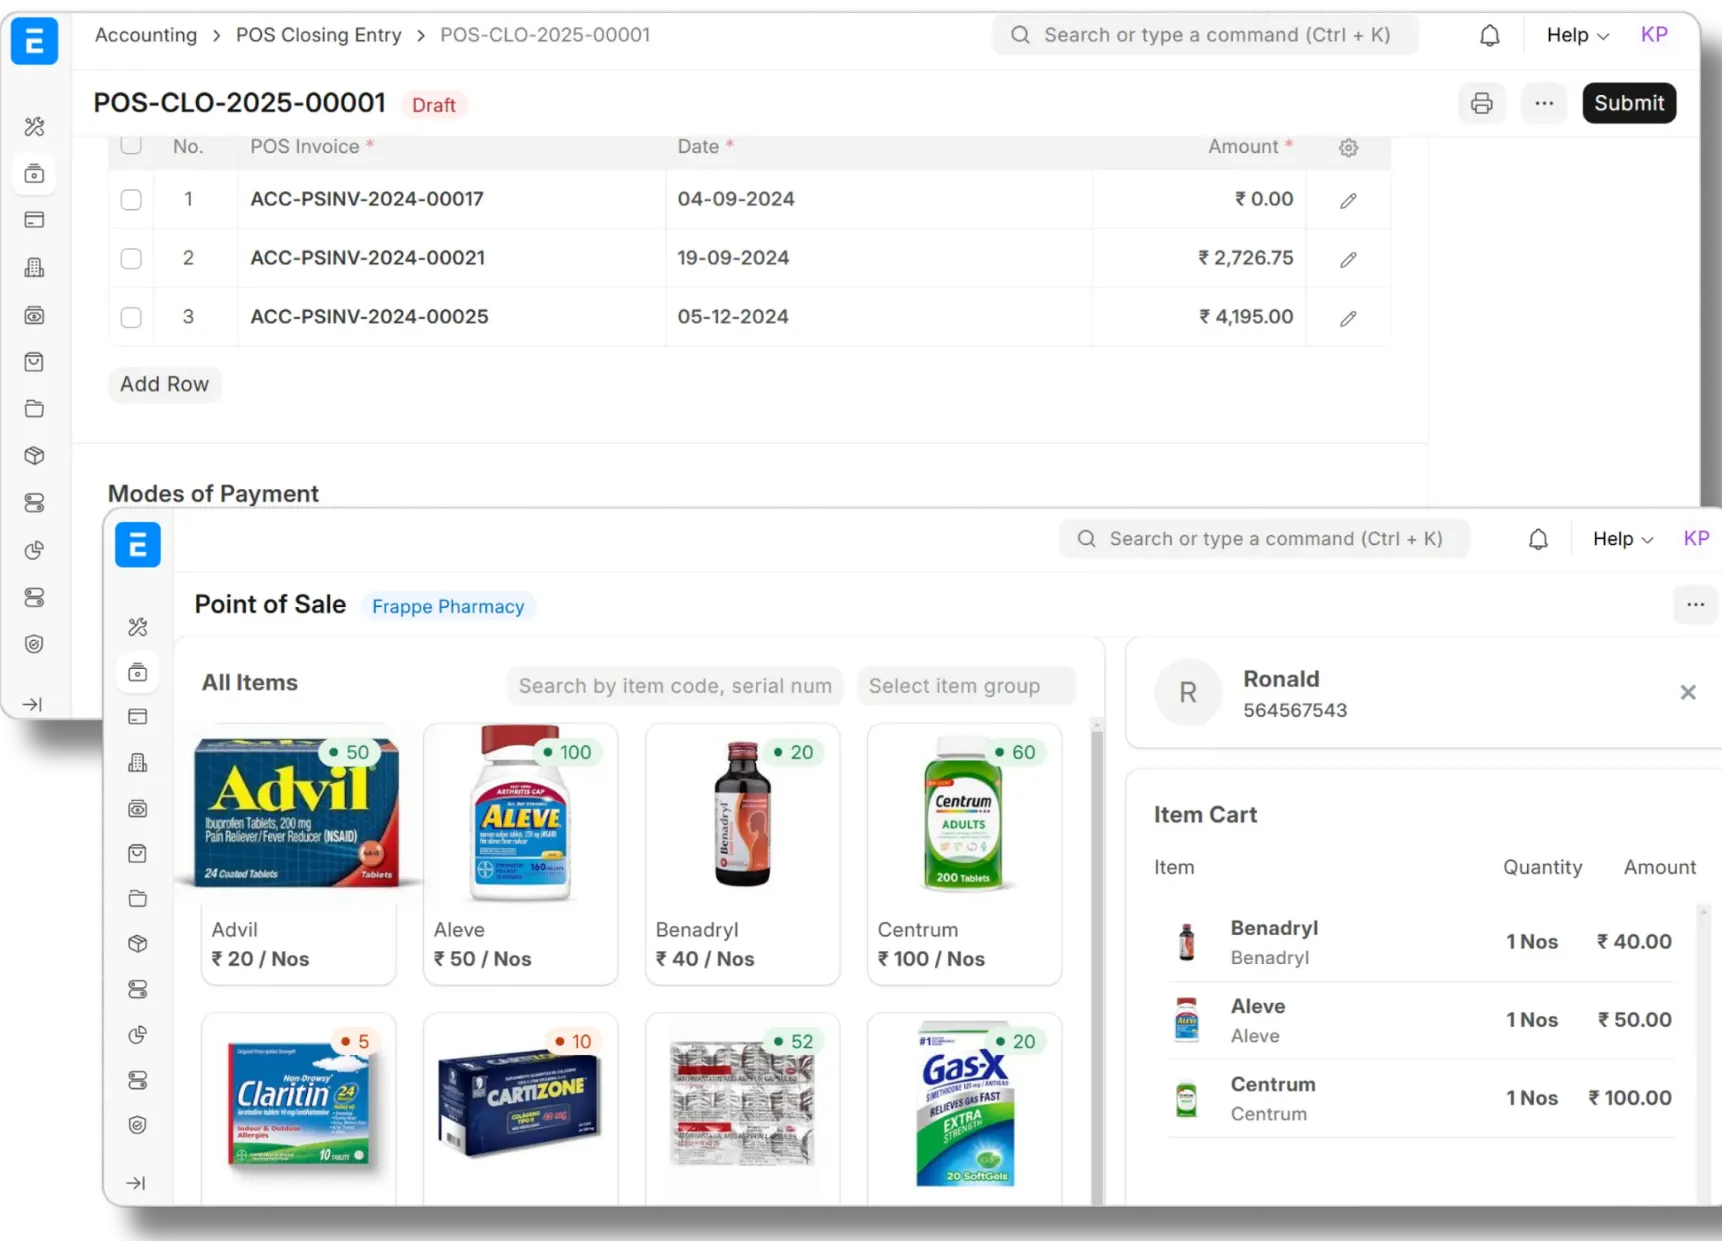Open Aleve row in Item Cart
The width and height of the screenshot is (1722, 1241).
click(x=1420, y=1020)
